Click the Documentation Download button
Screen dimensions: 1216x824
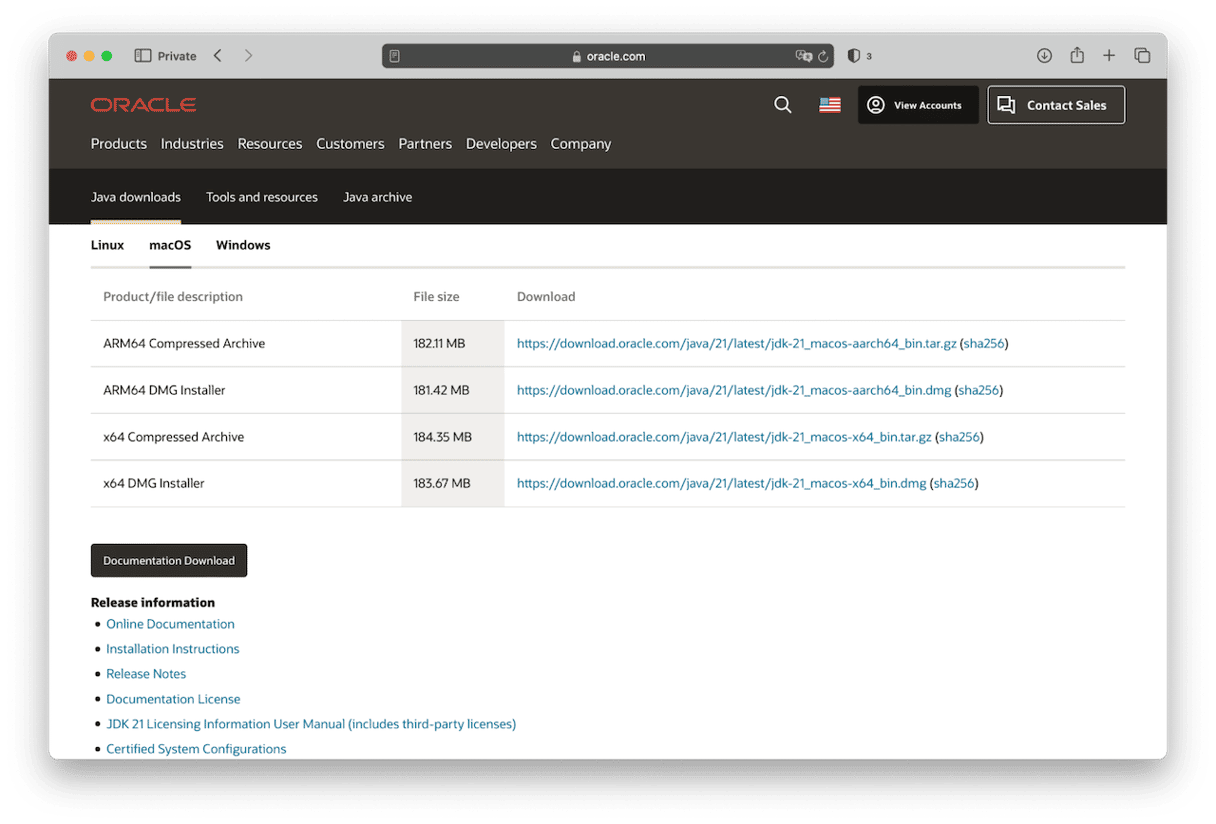(x=168, y=560)
